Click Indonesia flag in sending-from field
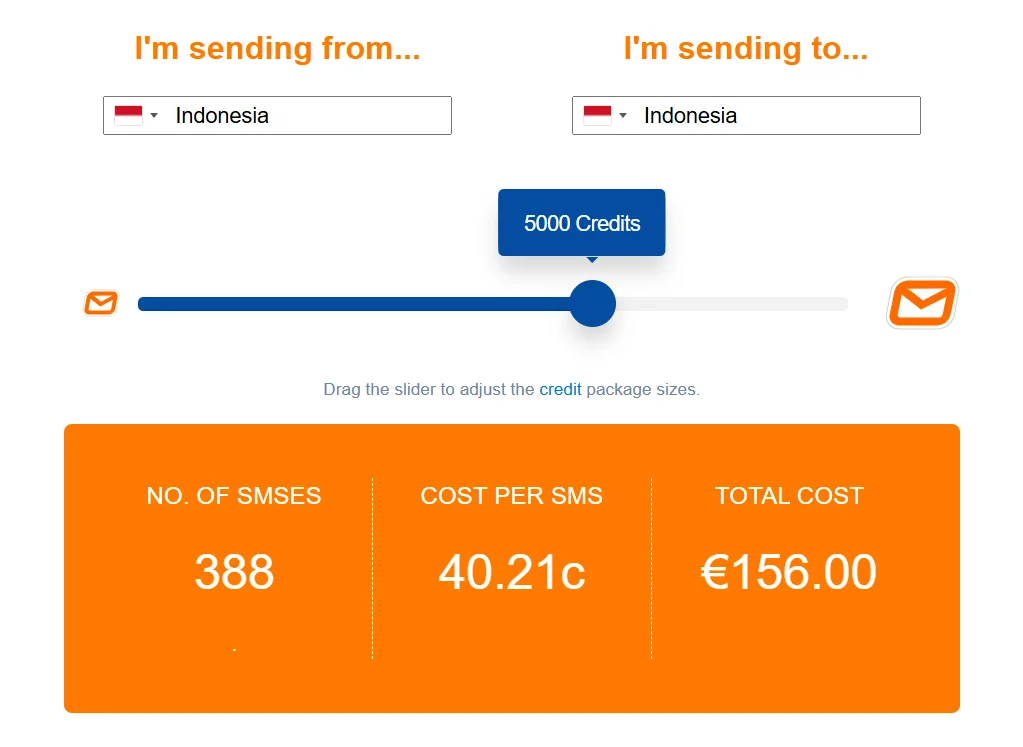Screen dimensions: 1023x747 point(128,116)
